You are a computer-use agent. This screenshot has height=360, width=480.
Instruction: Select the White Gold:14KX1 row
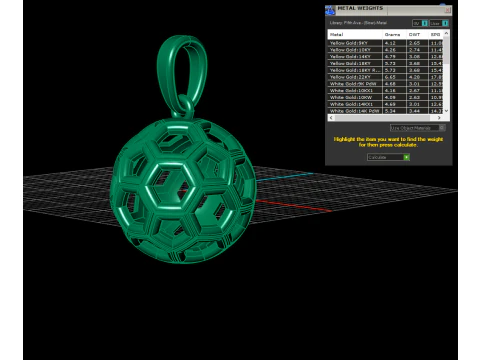386,104
